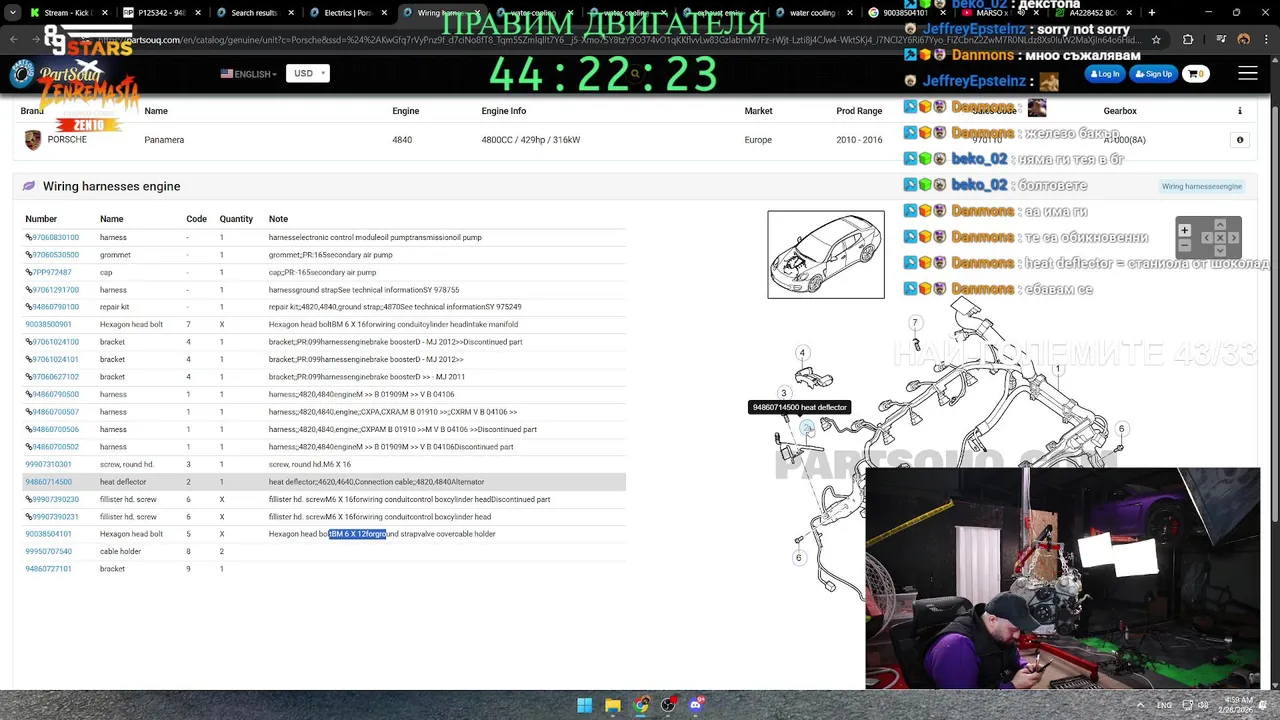
Task: Open Discord from the taskbar
Action: point(696,705)
